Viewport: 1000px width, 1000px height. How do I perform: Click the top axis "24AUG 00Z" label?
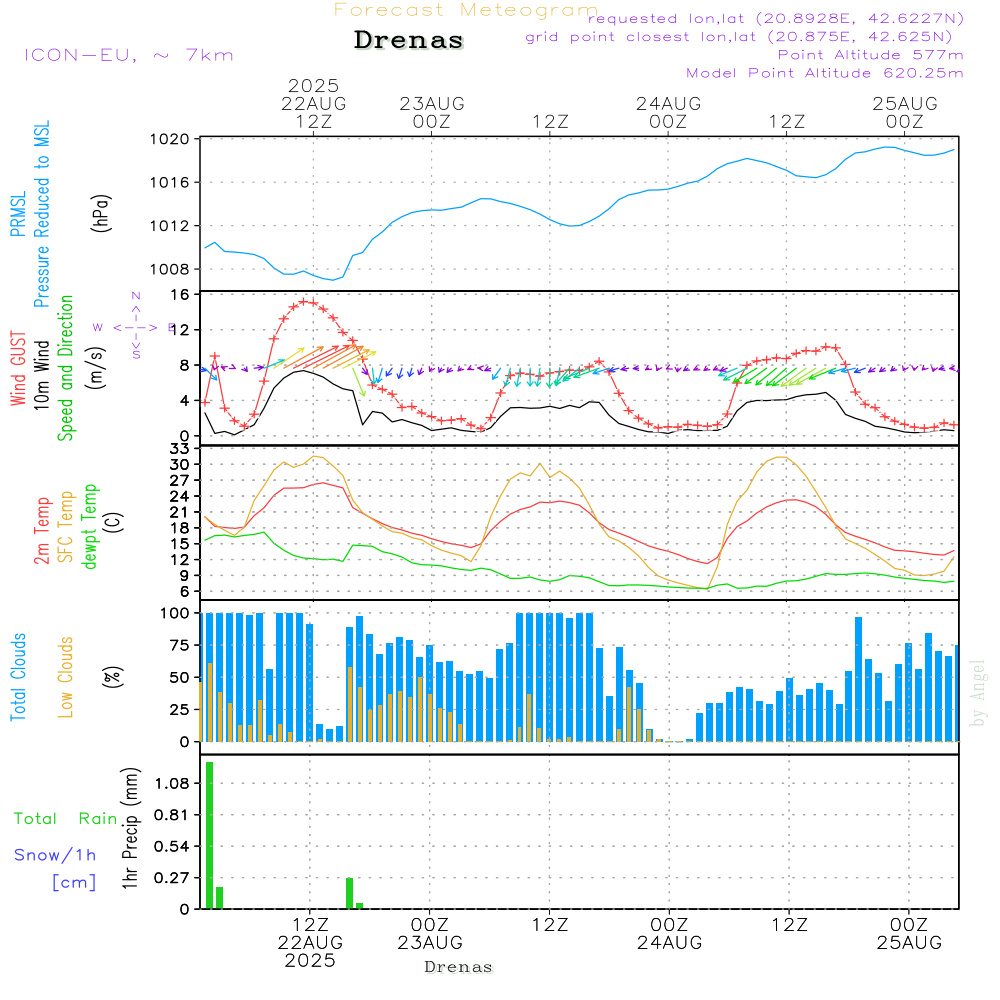tap(668, 112)
